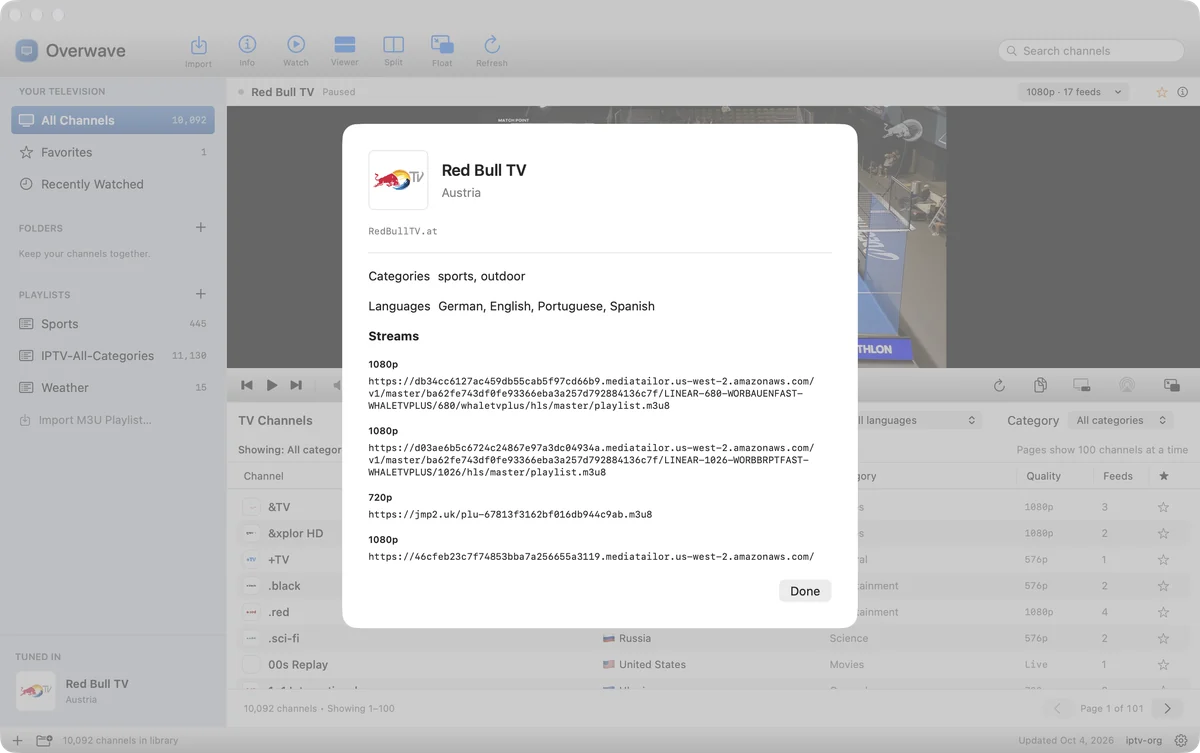Favorite the +TV channel row star
The height and width of the screenshot is (753, 1200).
tap(1163, 560)
